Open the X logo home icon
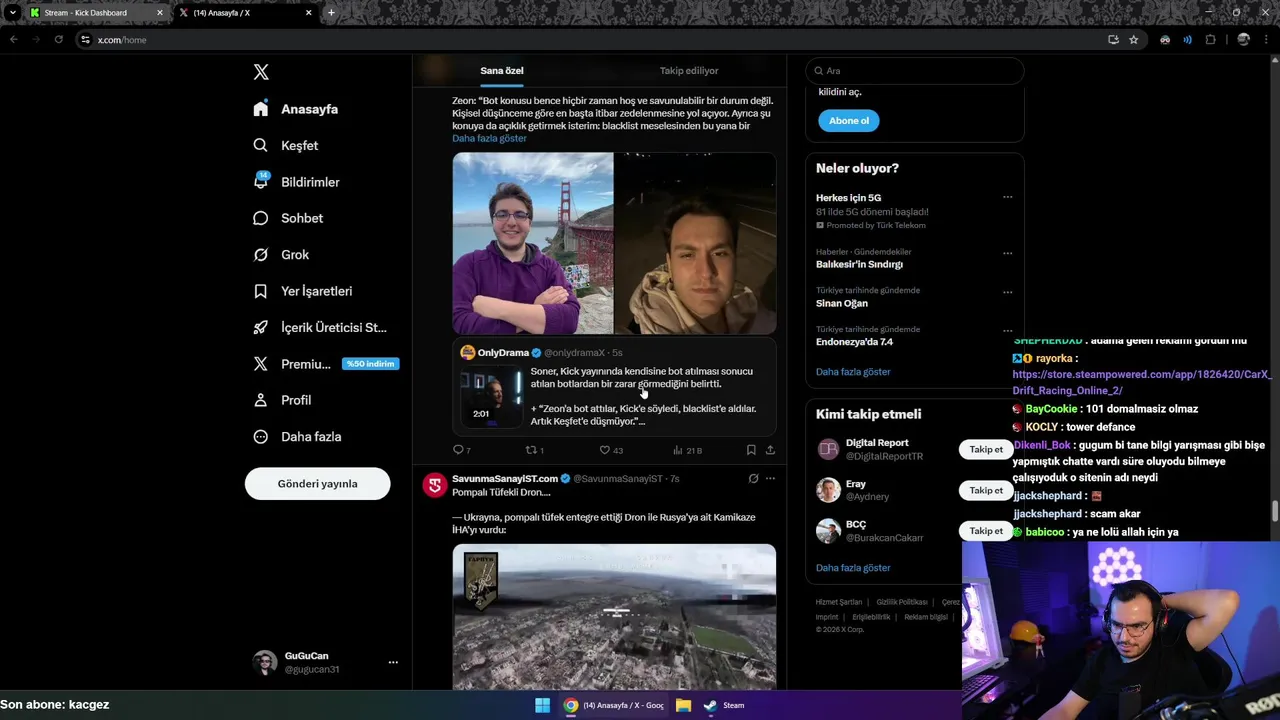The image size is (1280, 720). (x=261, y=72)
